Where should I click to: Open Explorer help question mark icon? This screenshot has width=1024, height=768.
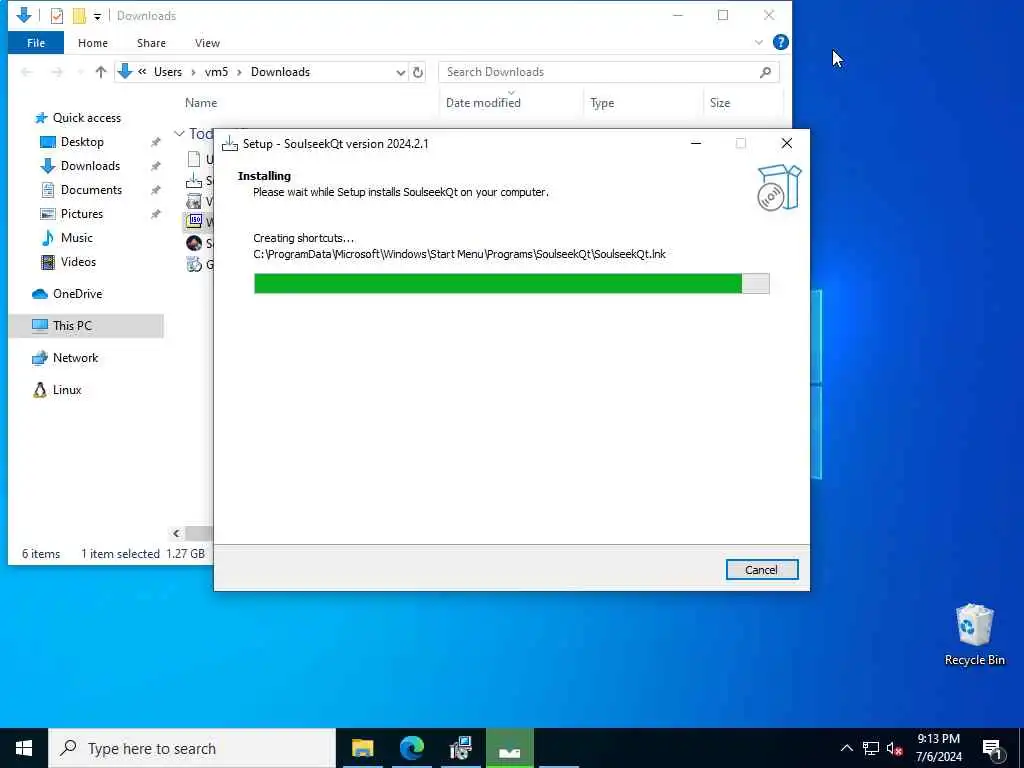click(x=780, y=42)
